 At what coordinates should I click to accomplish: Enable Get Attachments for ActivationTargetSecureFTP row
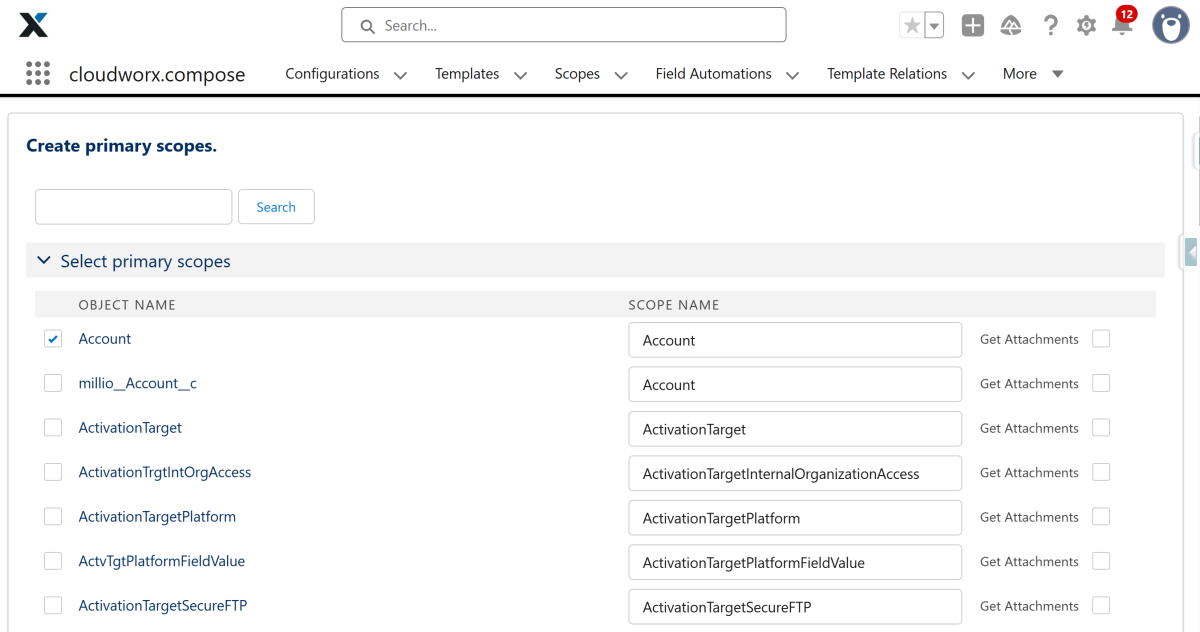click(1101, 606)
